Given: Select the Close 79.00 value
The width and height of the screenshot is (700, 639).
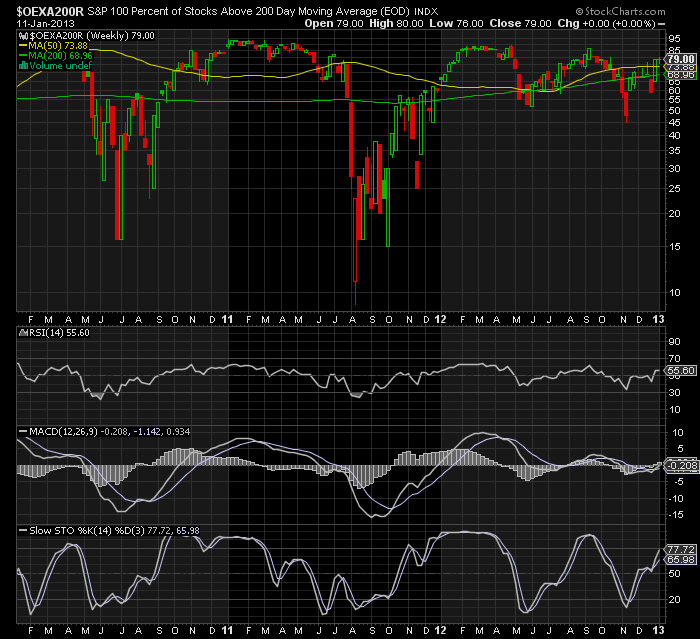Looking at the screenshot, I should pos(520,24).
